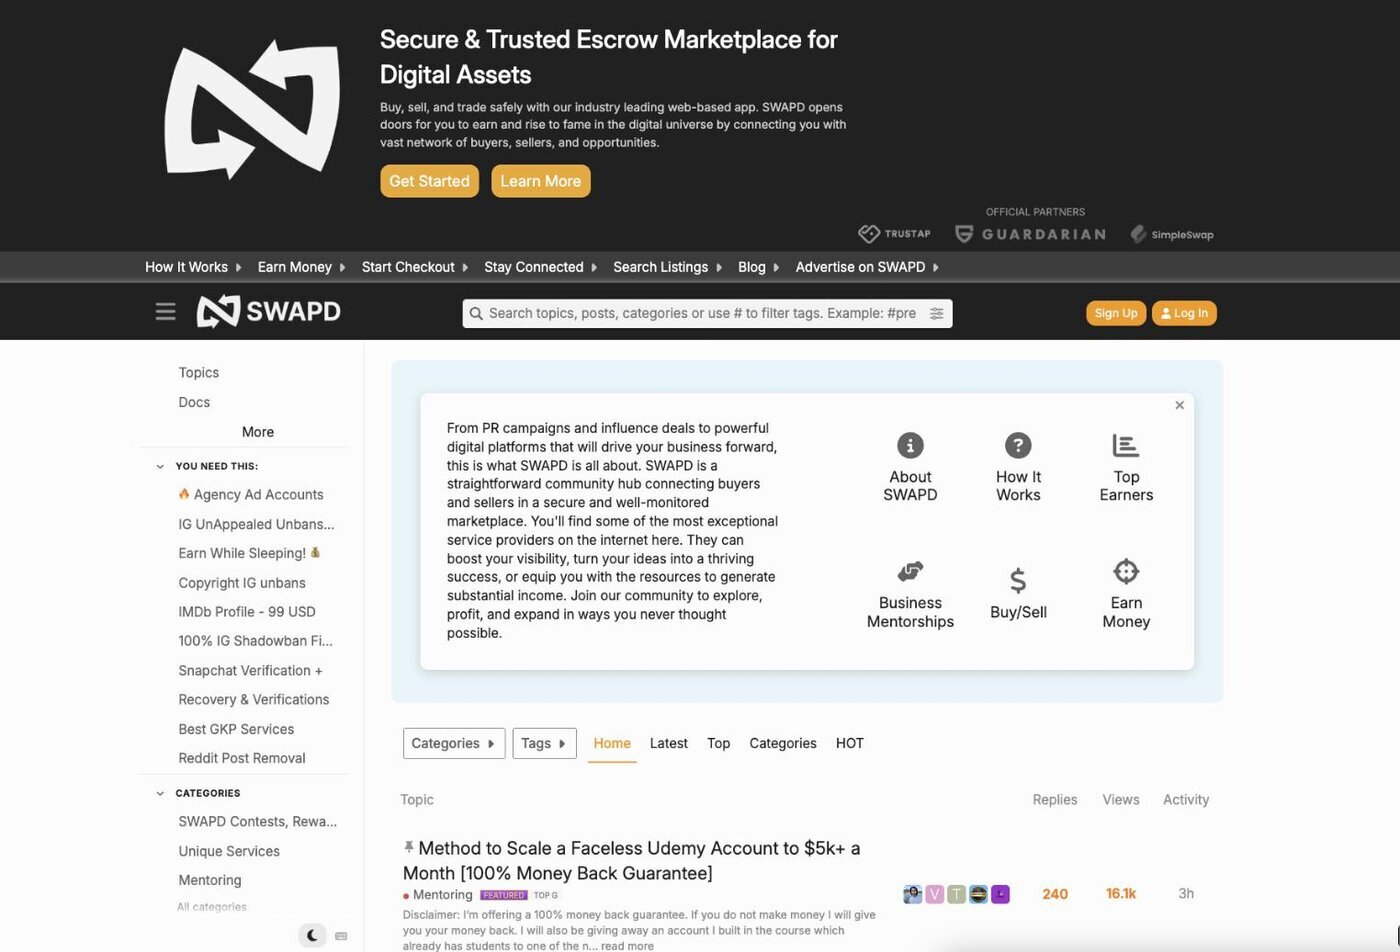
Task: Open the Earn Money crosshair icon
Action: coord(1125,571)
